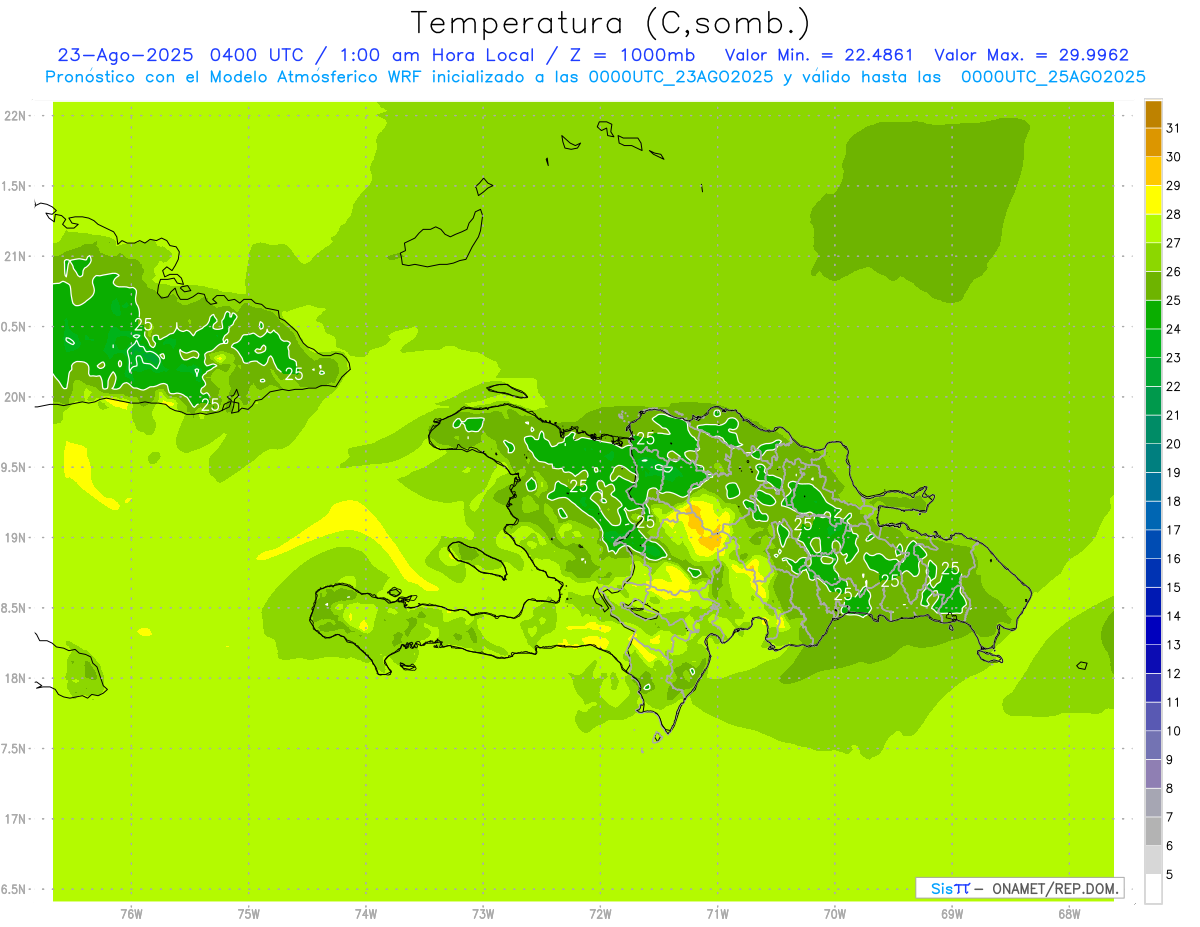
Task: Pick the purple legend swatch between 8 and 9
Action: tap(1153, 774)
